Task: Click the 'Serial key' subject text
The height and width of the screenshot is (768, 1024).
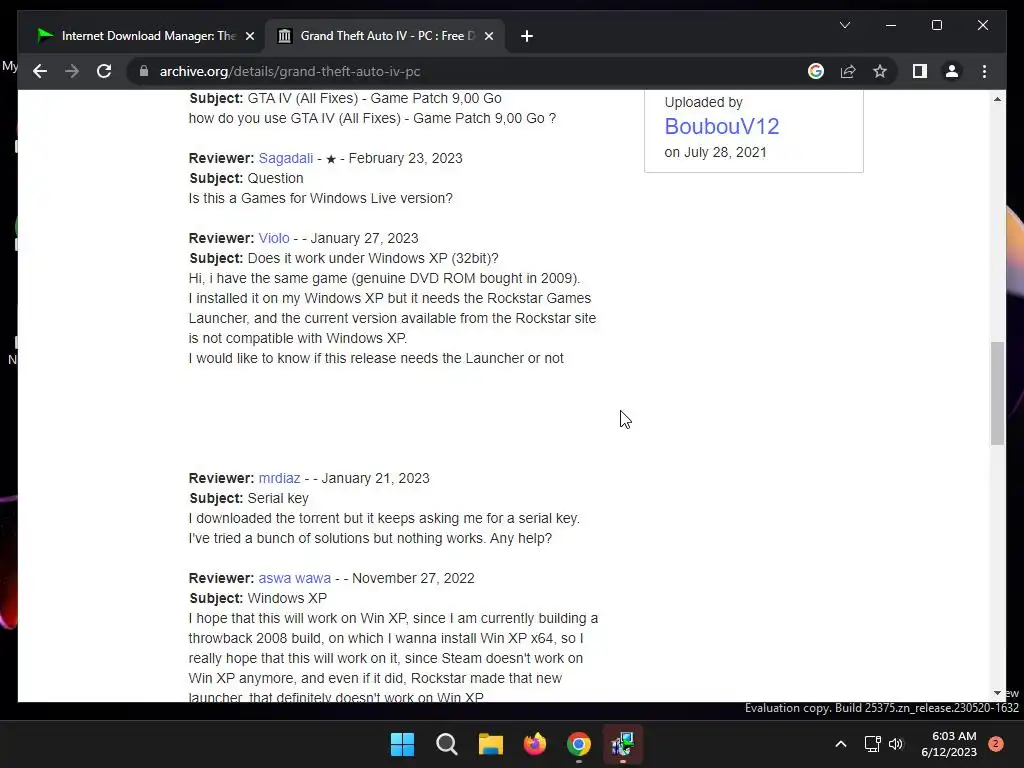Action: [x=278, y=498]
